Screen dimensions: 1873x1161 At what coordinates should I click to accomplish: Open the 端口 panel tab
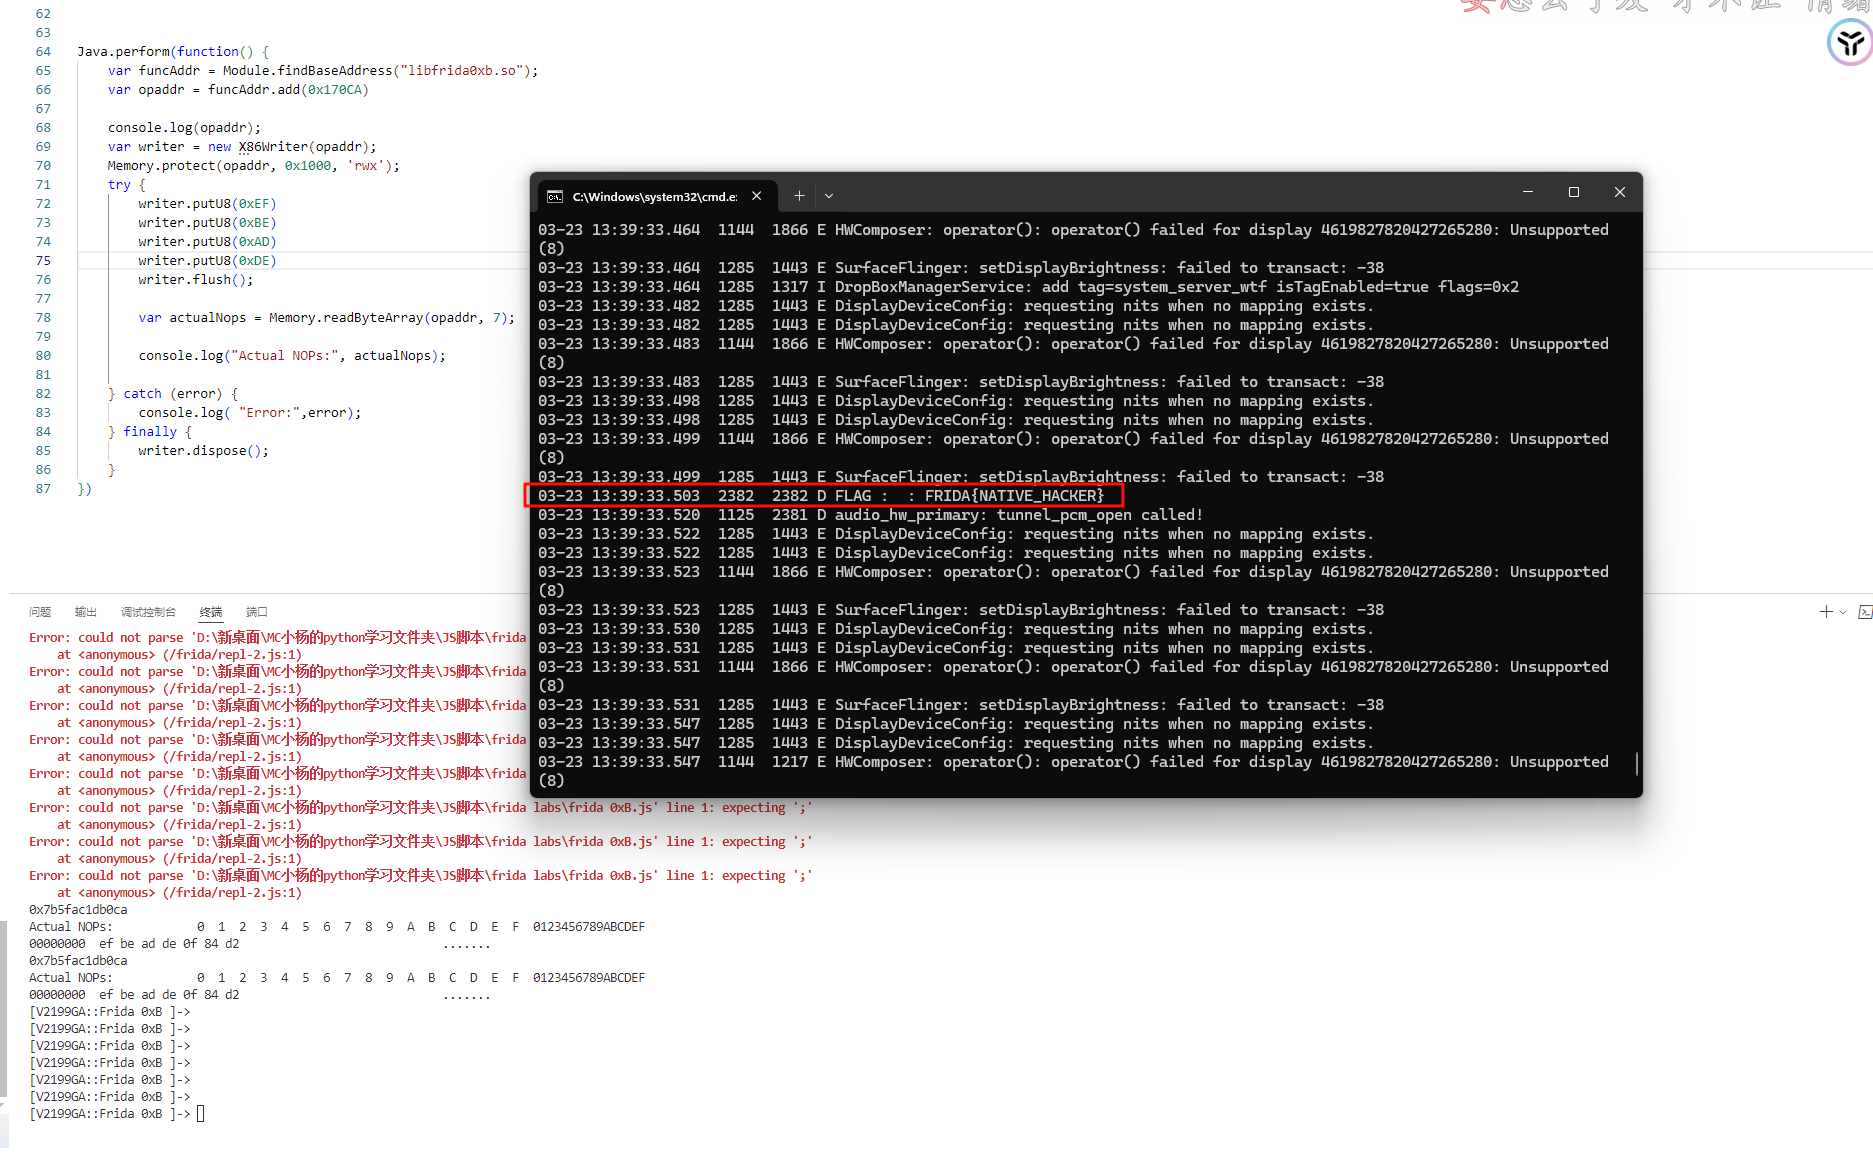(257, 612)
